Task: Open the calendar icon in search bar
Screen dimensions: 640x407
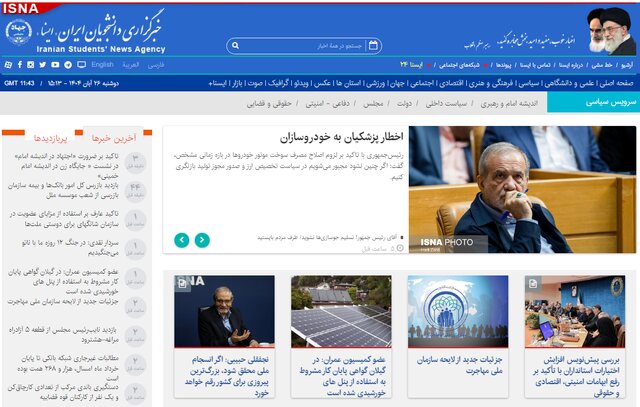Action: (x=373, y=45)
